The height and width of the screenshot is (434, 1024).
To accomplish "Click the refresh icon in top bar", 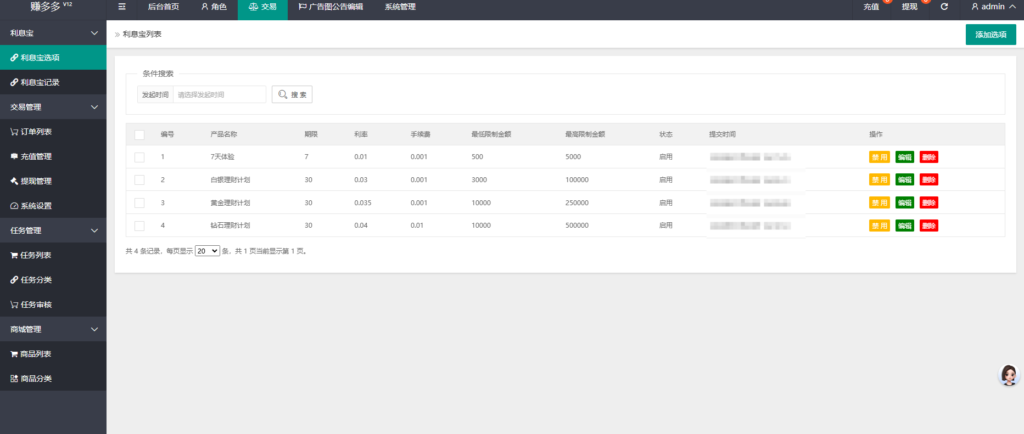I will 944,7.
